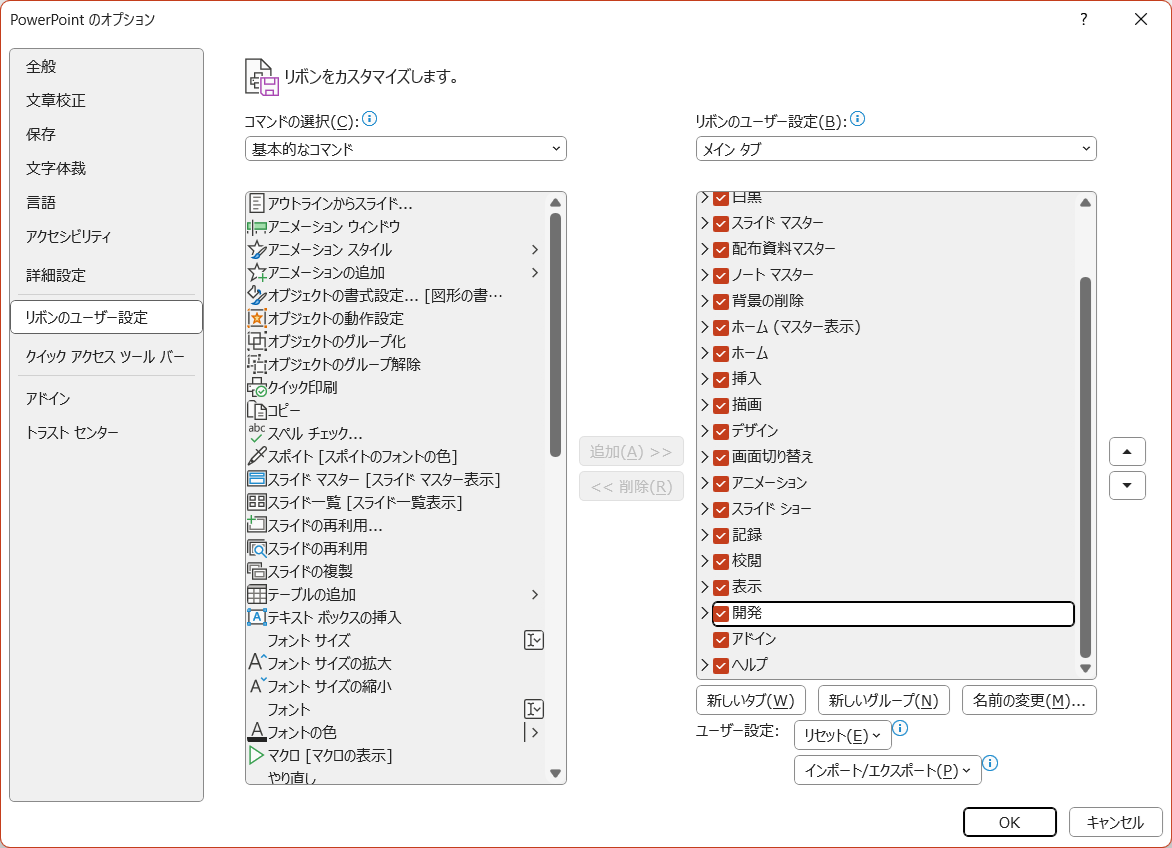Image resolution: width=1172 pixels, height=848 pixels.
Task: Click the 新しいグループ button
Action: click(x=883, y=701)
